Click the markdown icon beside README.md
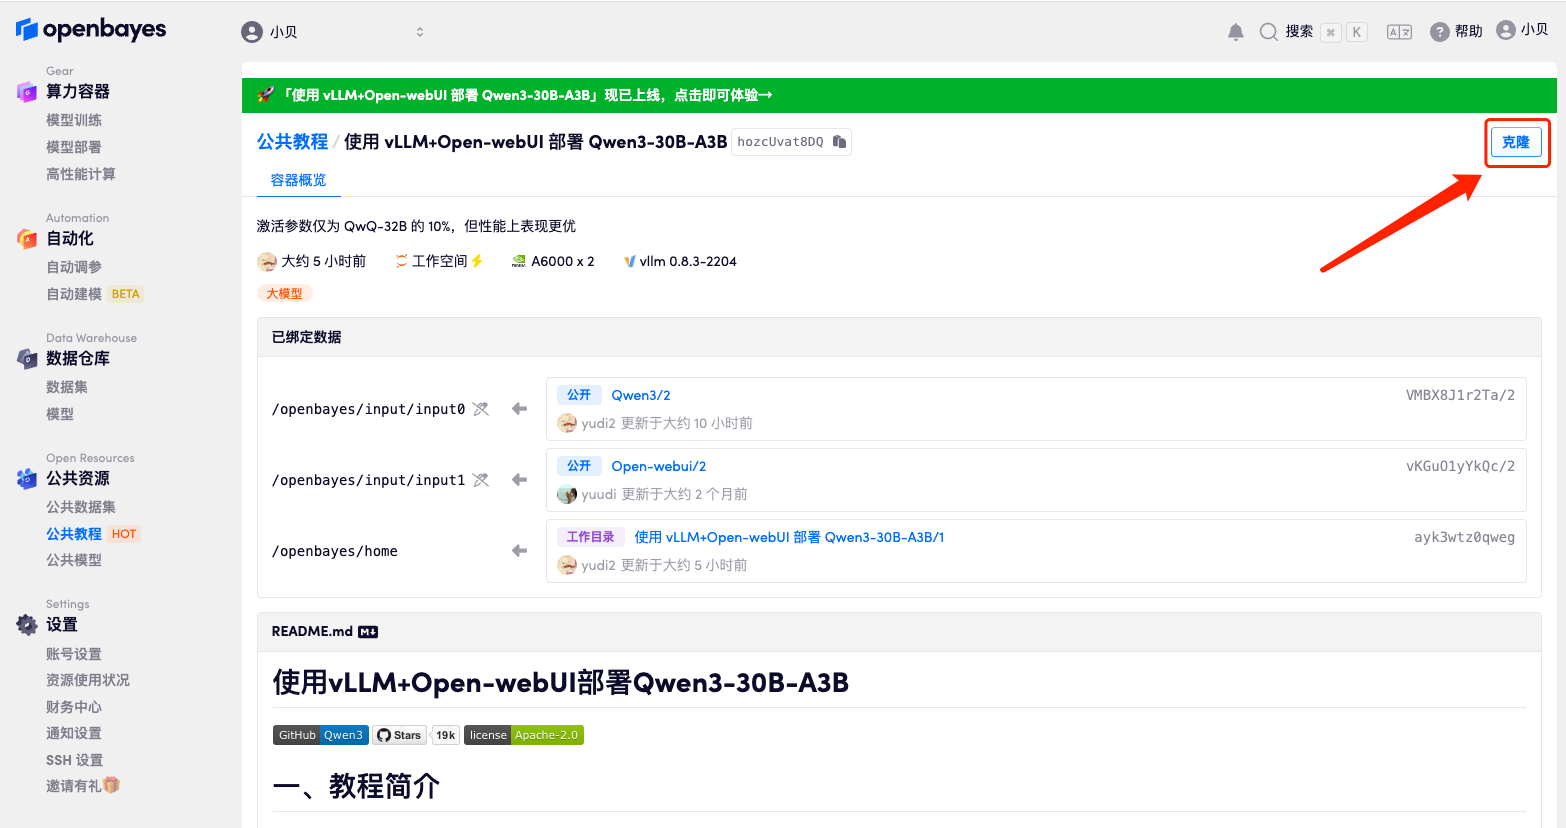 368,632
